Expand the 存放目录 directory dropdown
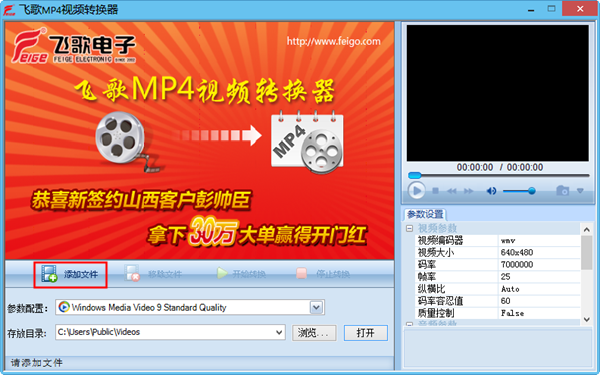Screen dimensions: 600x375 [x=279, y=333]
